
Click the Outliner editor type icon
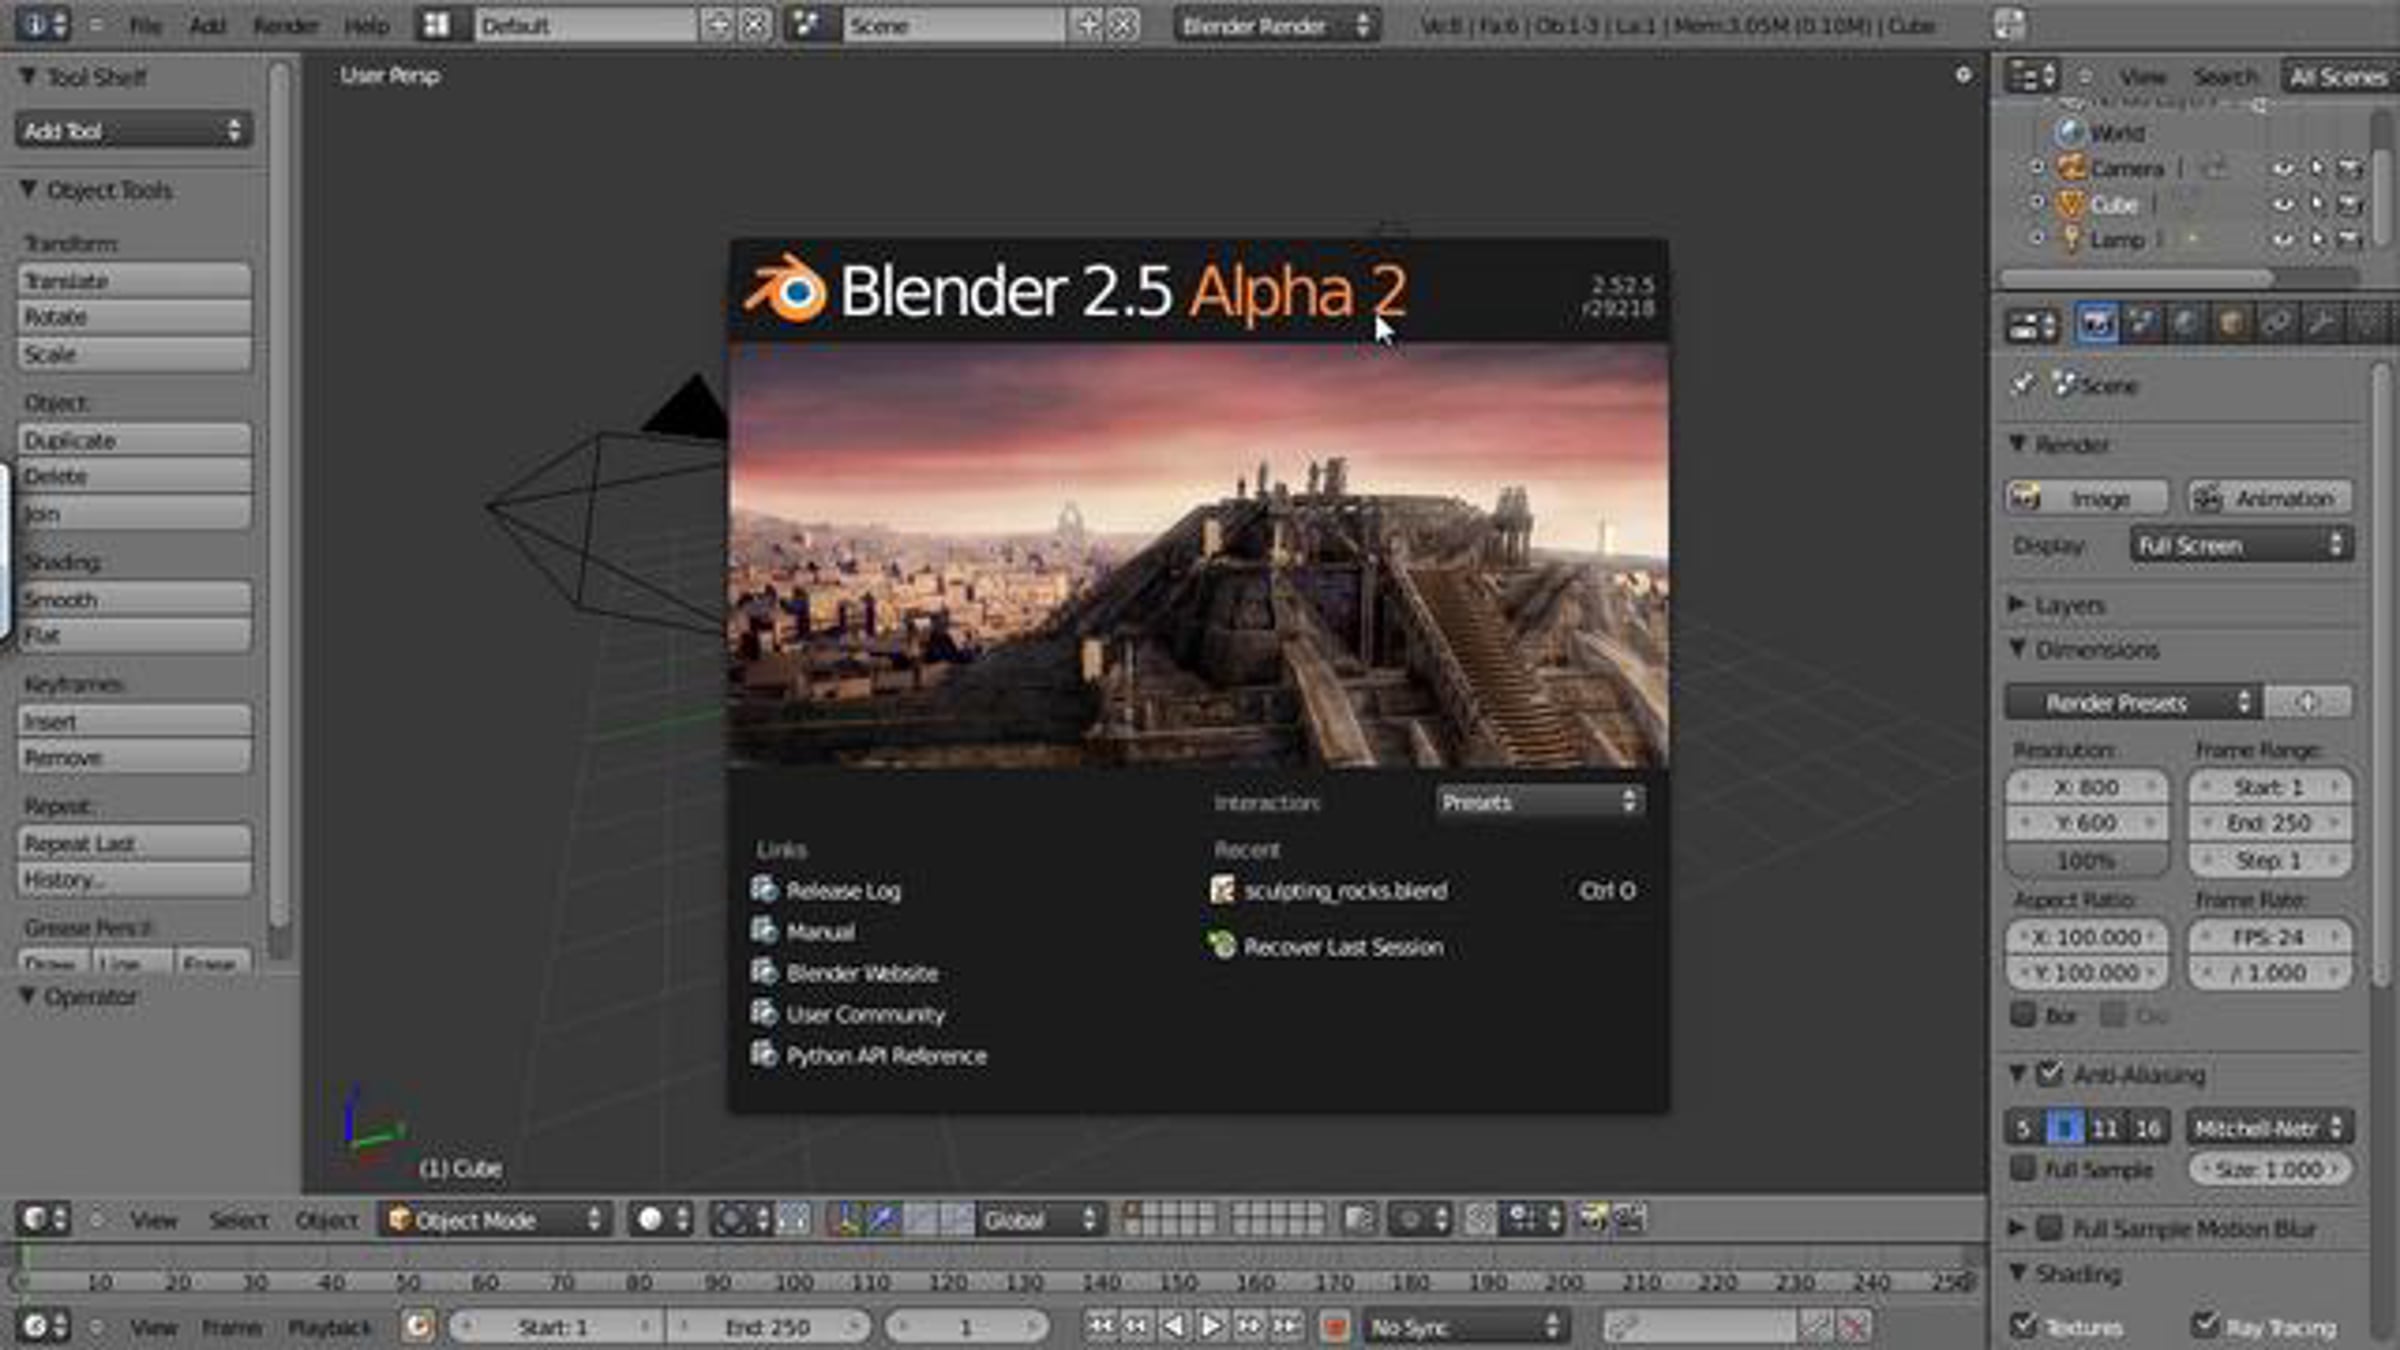point(2031,77)
